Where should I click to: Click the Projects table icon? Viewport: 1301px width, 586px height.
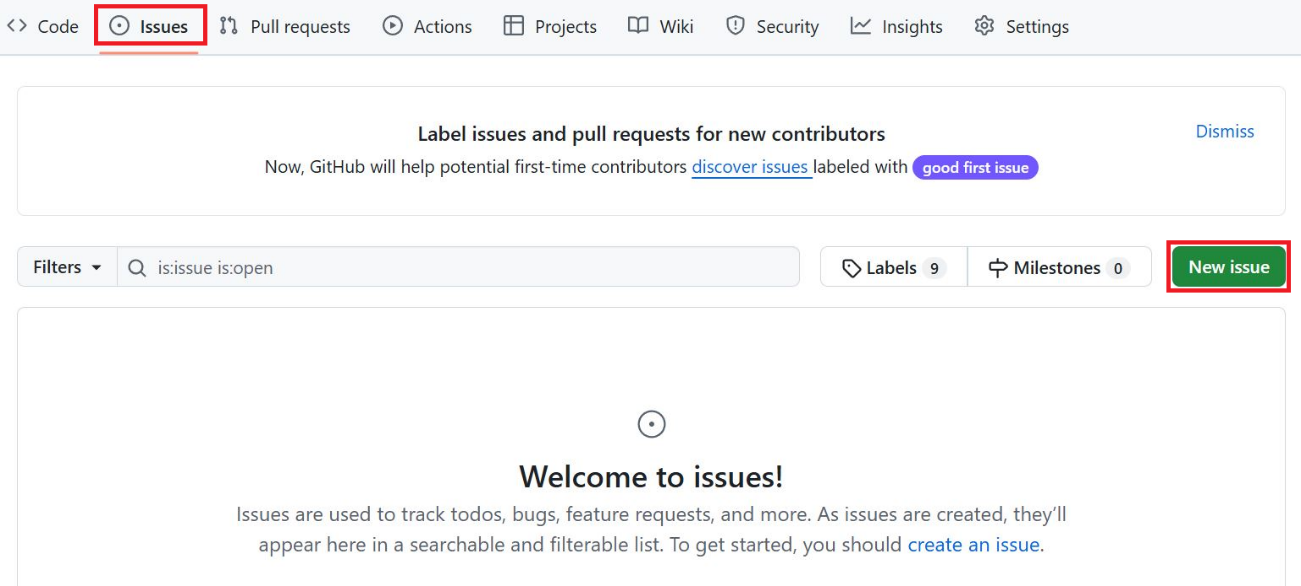514,26
